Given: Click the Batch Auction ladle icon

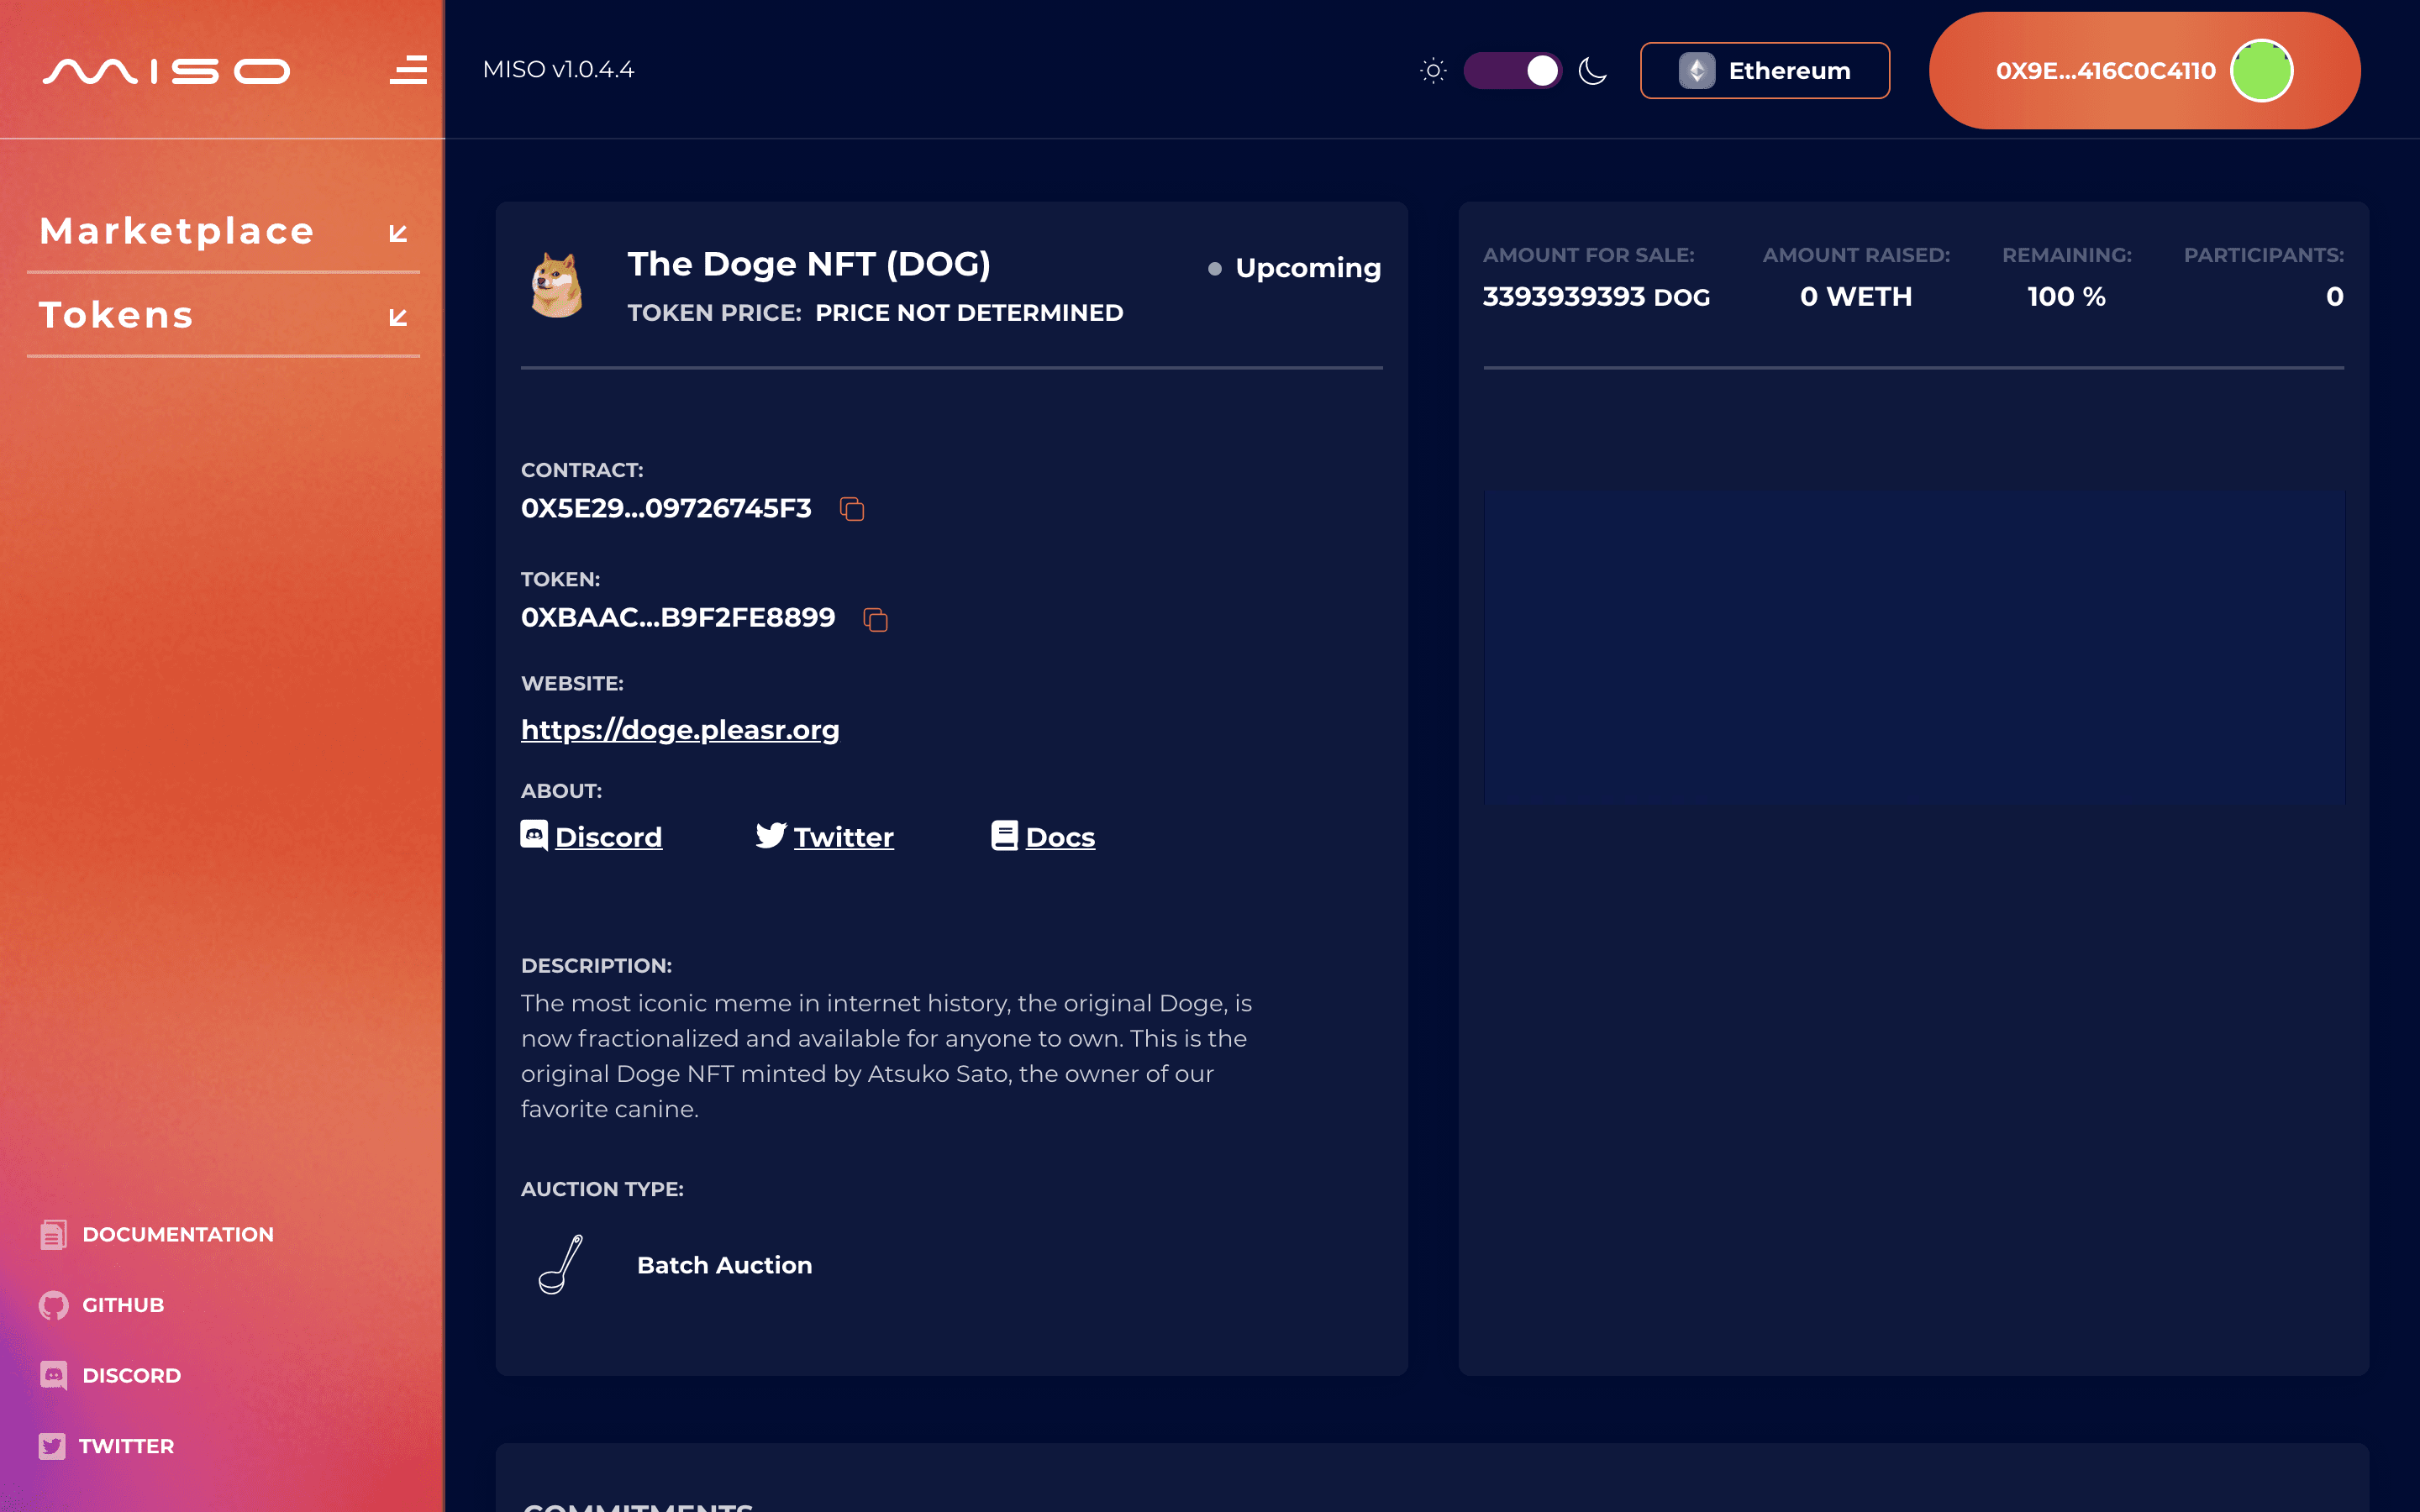Looking at the screenshot, I should 561,1264.
